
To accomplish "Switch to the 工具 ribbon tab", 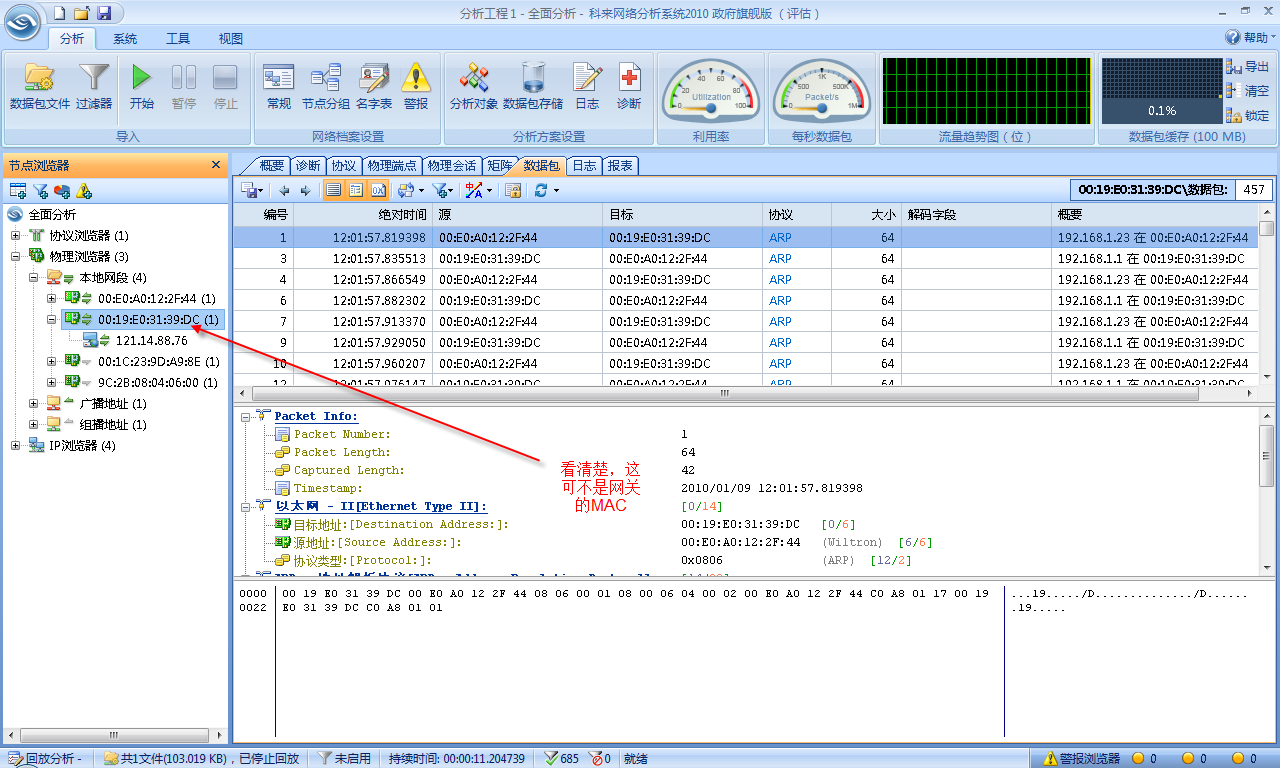I will [178, 39].
